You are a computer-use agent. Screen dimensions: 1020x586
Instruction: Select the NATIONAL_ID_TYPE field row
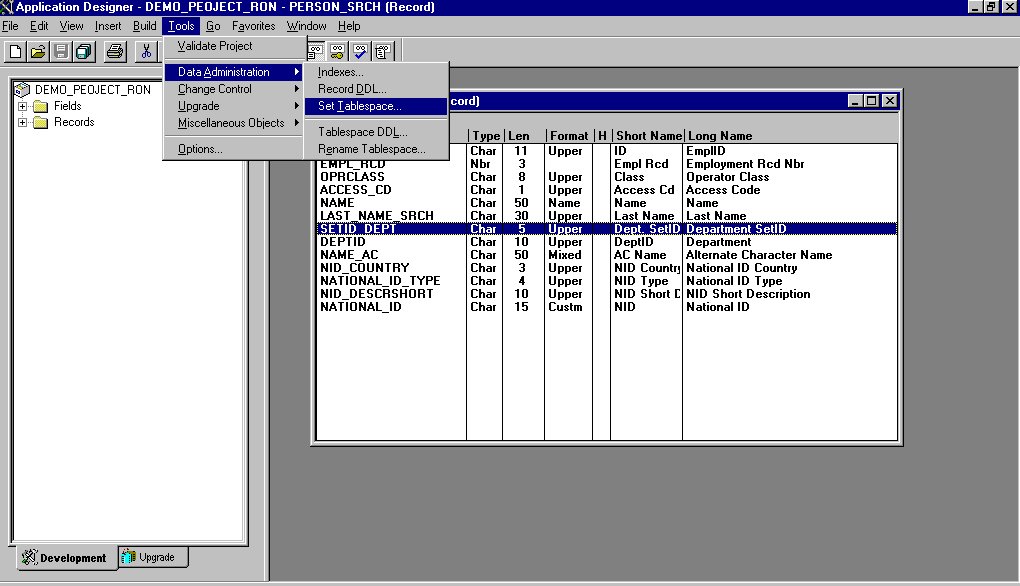point(606,281)
